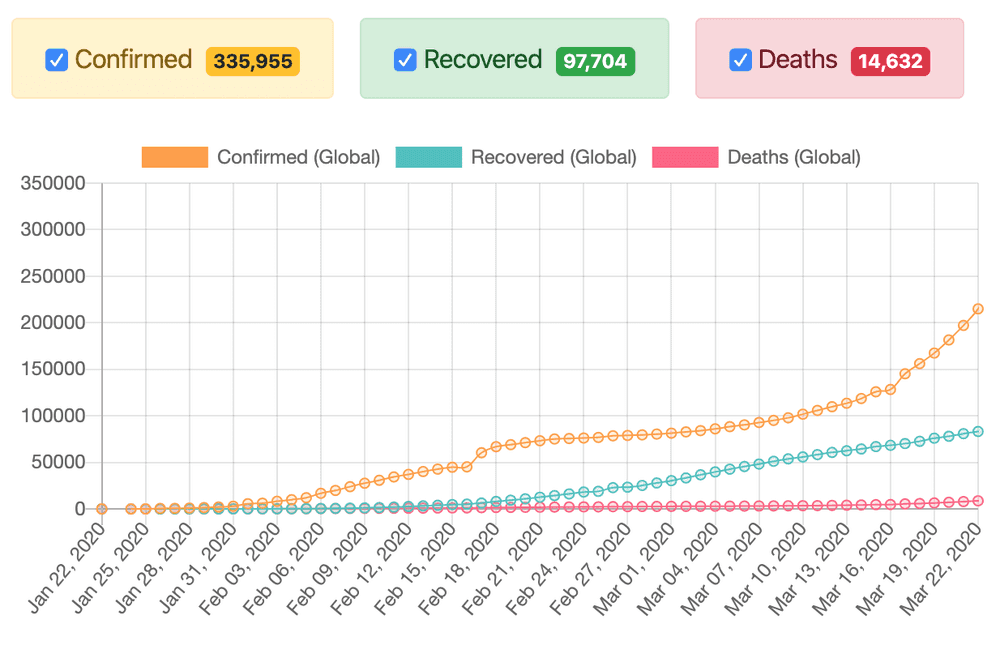The height and width of the screenshot is (645, 1000).
Task: Select the last Recovered data point on Mar 22
Action: pos(978,432)
